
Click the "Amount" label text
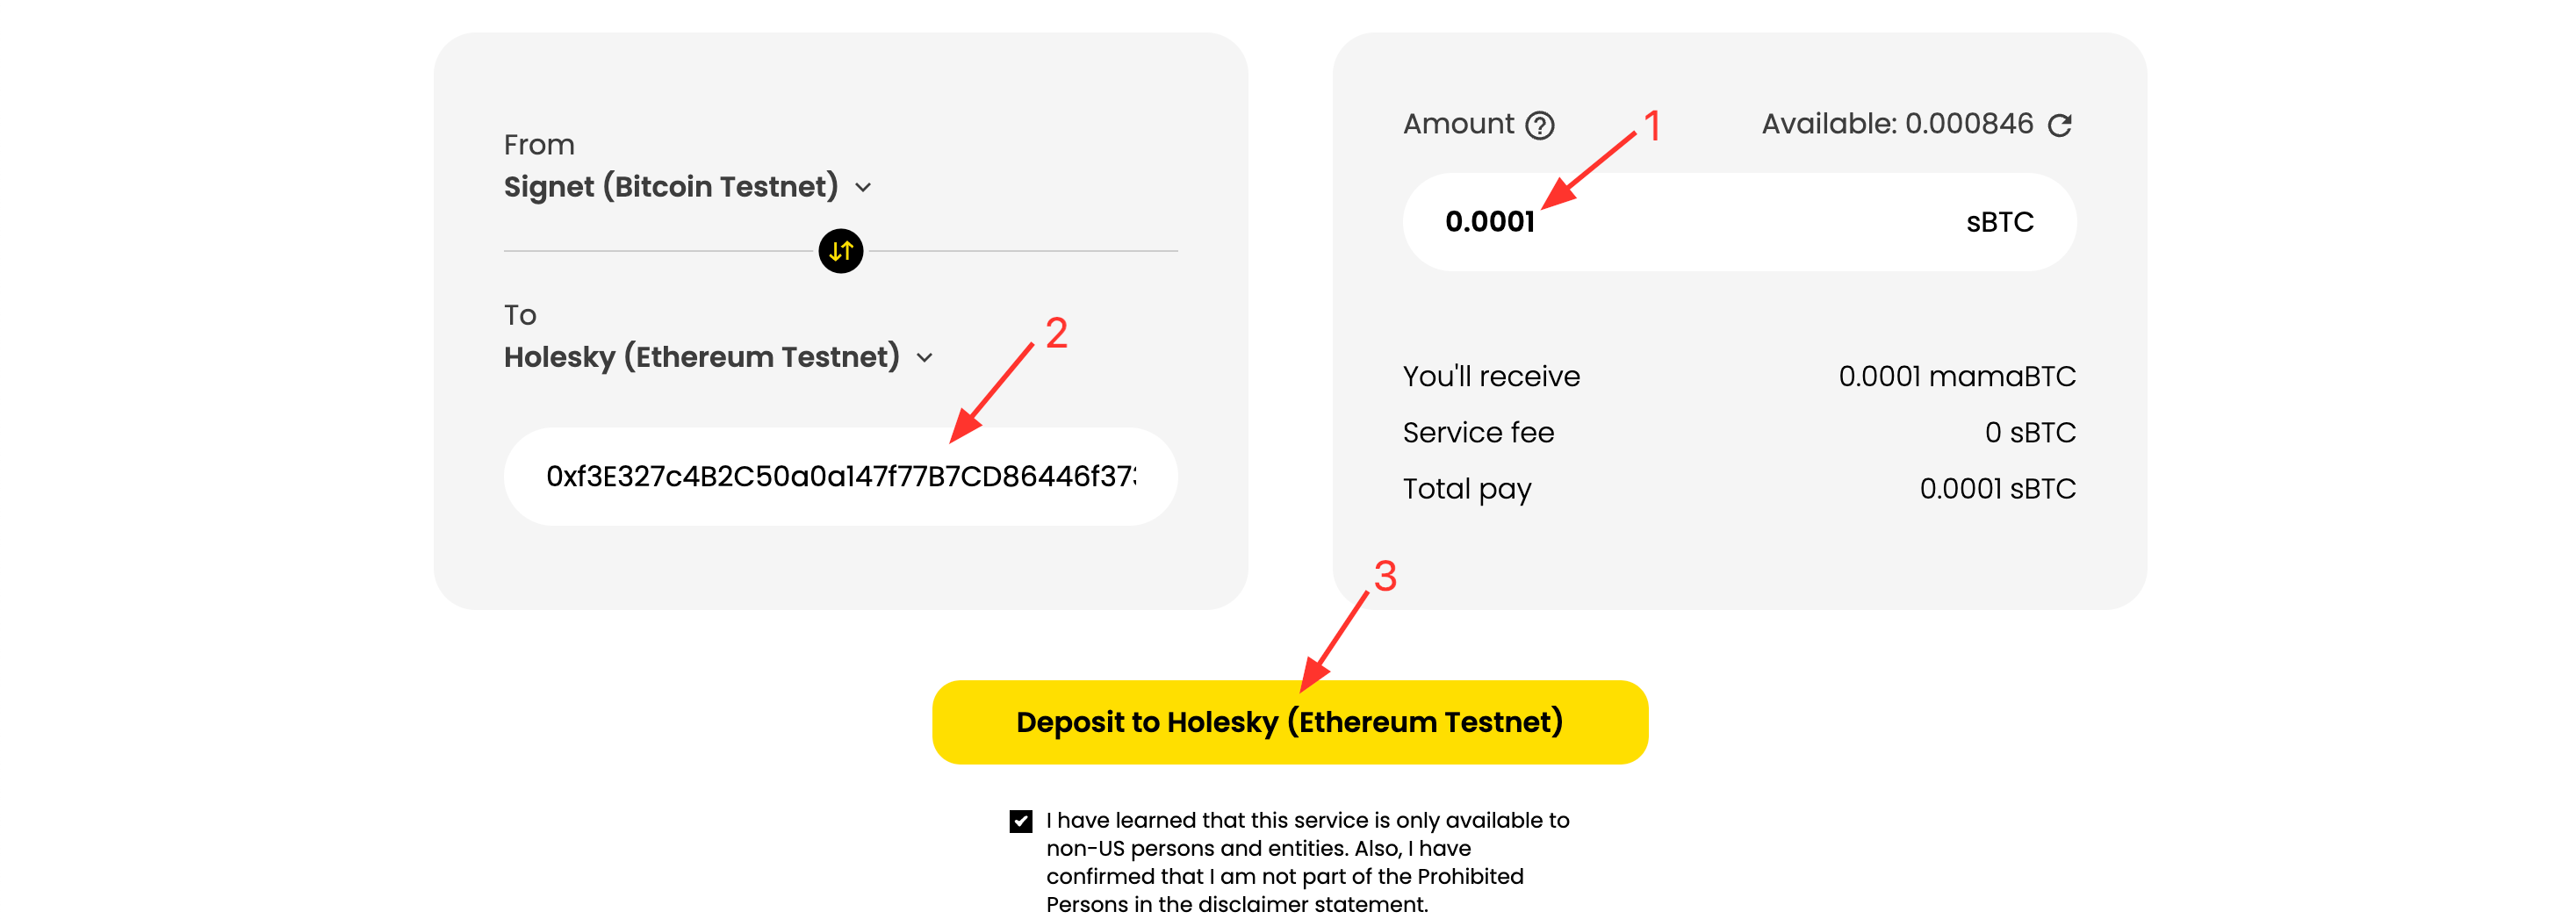[x=1458, y=124]
